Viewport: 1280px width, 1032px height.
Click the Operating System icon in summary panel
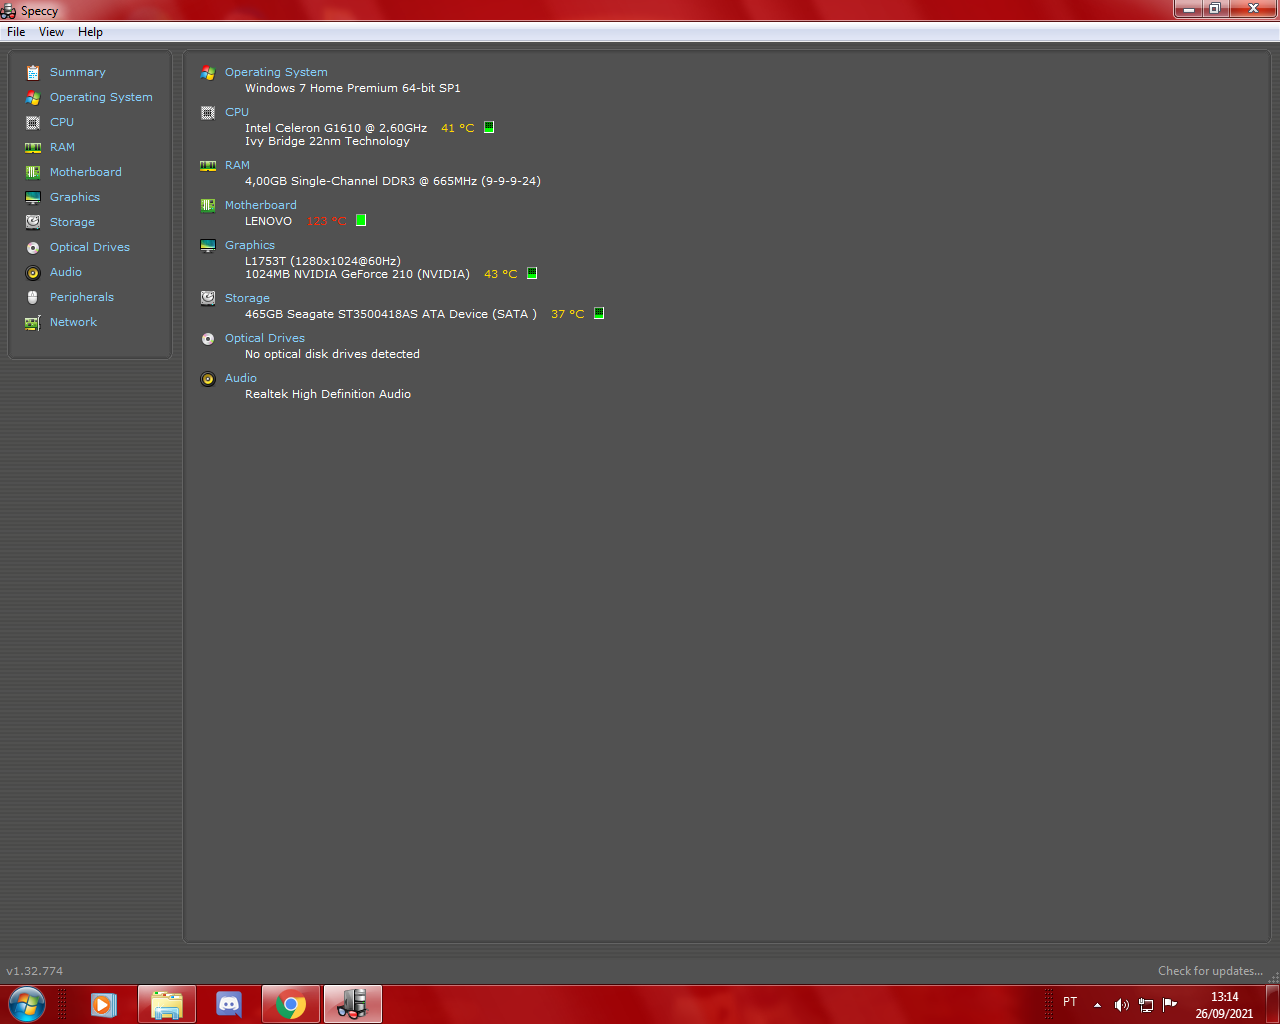point(208,72)
